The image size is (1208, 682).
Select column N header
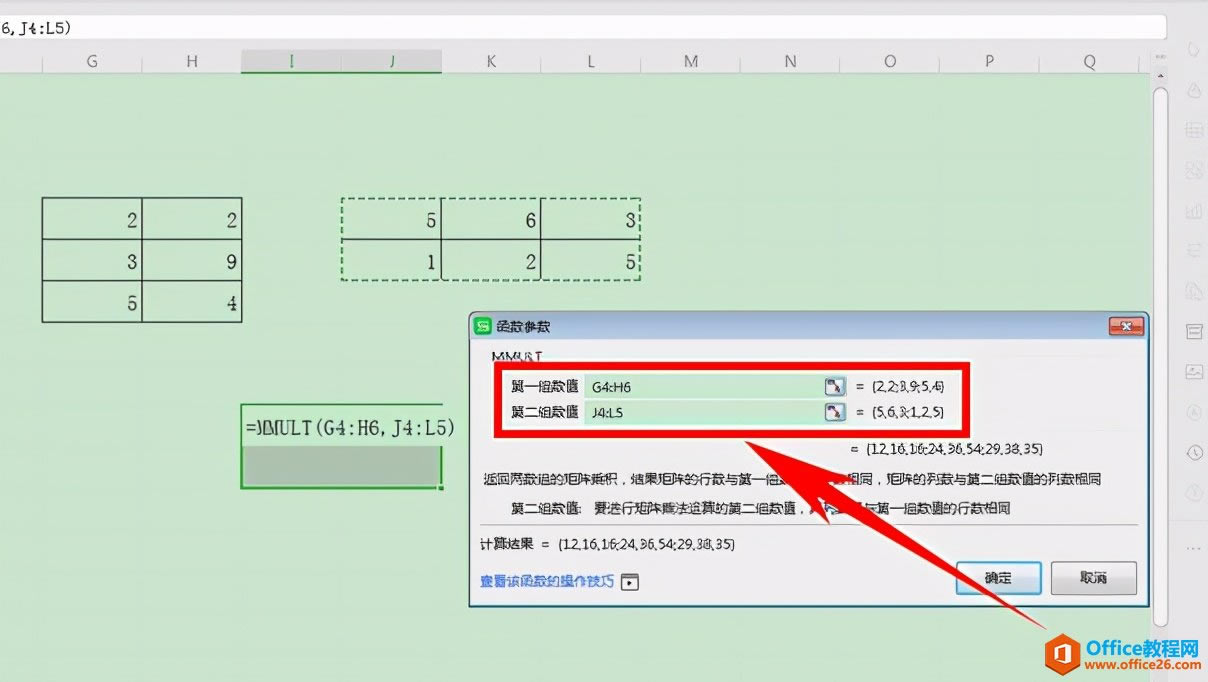tap(791, 62)
